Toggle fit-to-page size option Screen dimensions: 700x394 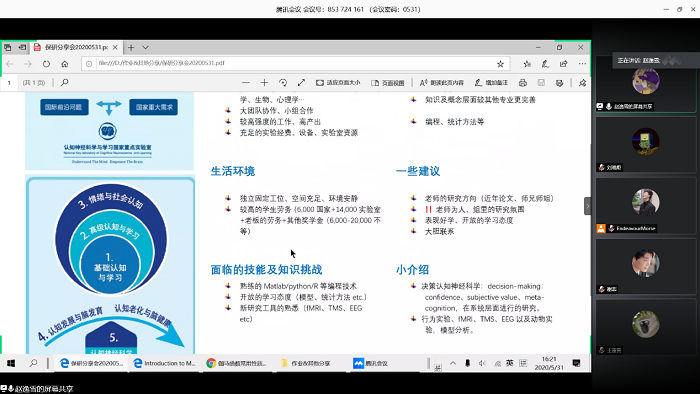click(338, 83)
